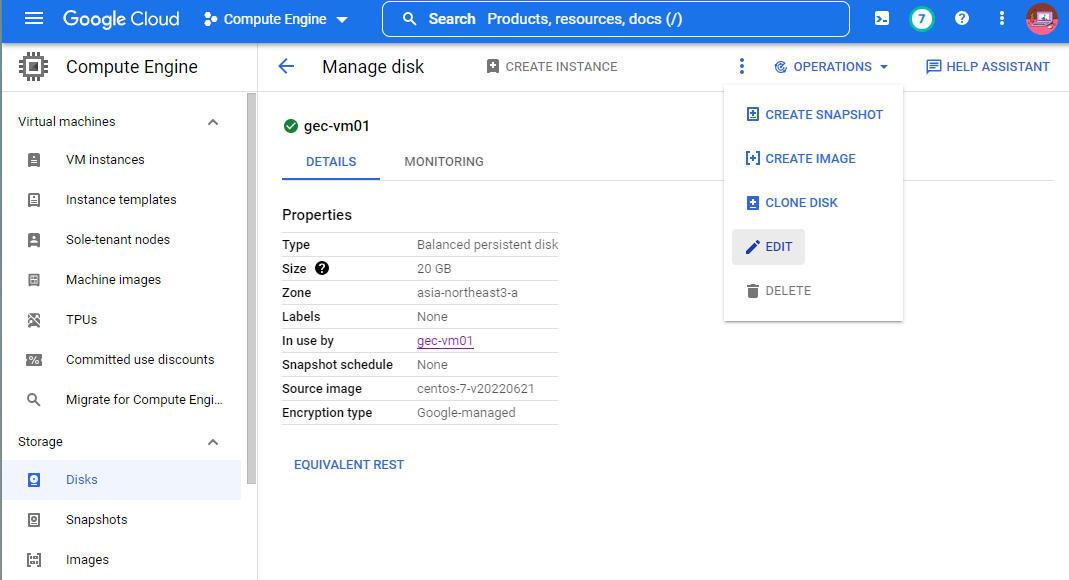This screenshot has width=1069, height=580.
Task: Open the hamburger navigation menu
Action: (33, 18)
